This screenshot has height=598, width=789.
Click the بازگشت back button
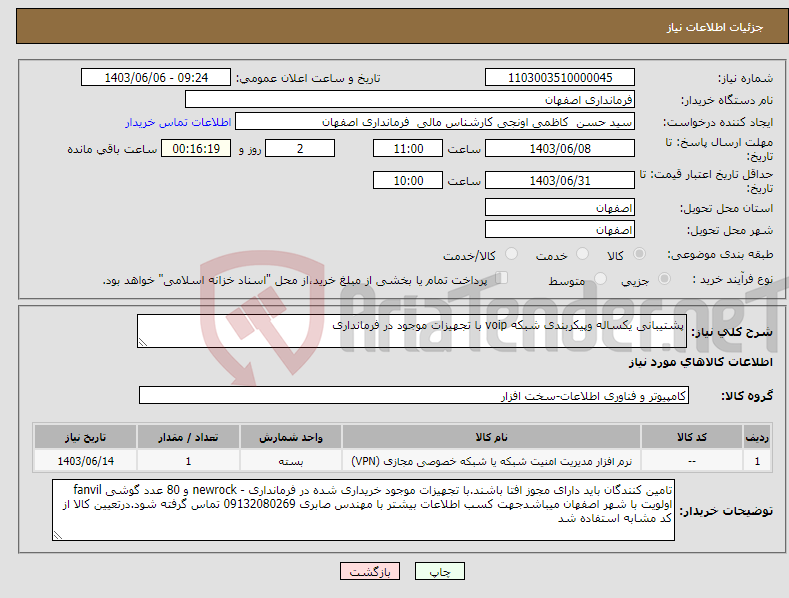pyautogui.click(x=370, y=571)
